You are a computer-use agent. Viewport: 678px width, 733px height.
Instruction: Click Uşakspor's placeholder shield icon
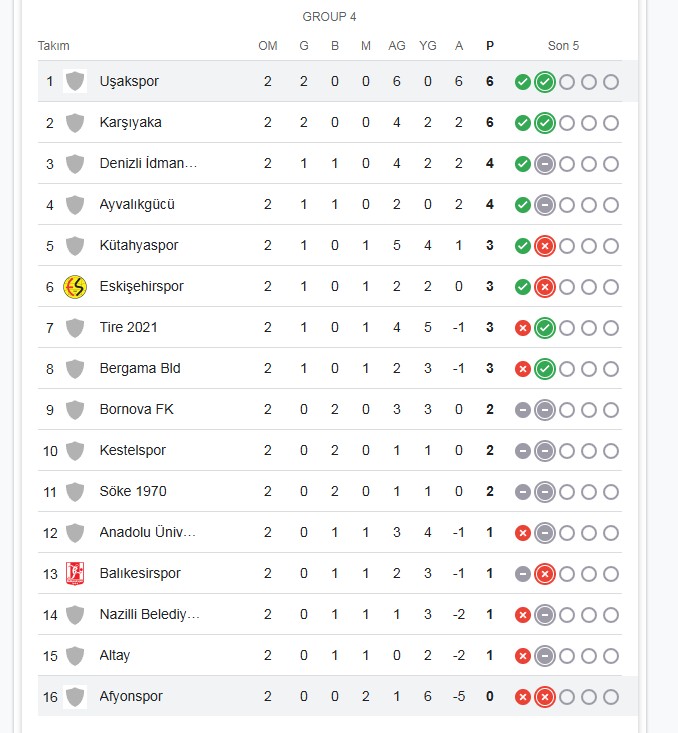75,81
